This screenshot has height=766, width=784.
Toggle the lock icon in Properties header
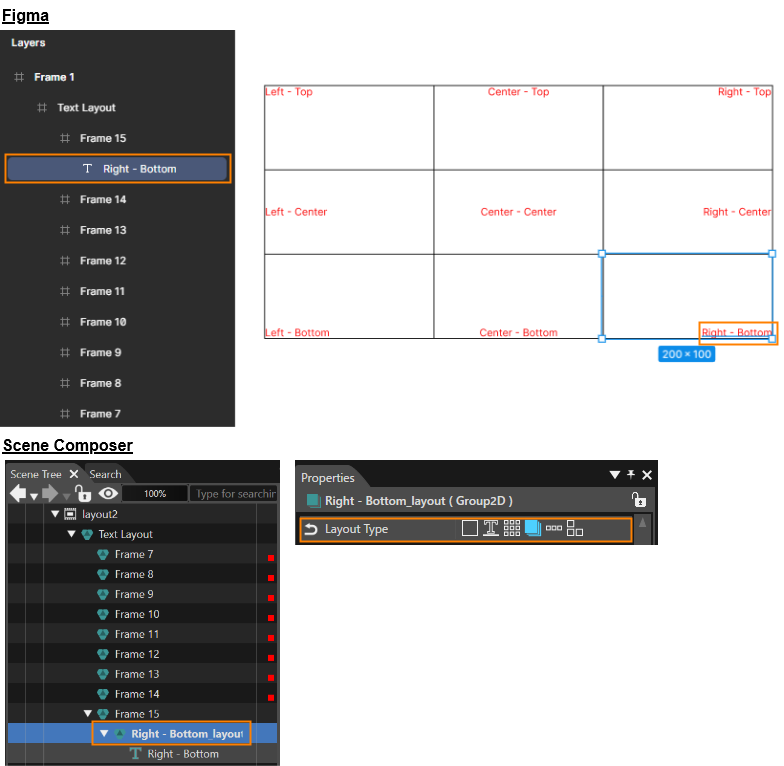(x=638, y=500)
